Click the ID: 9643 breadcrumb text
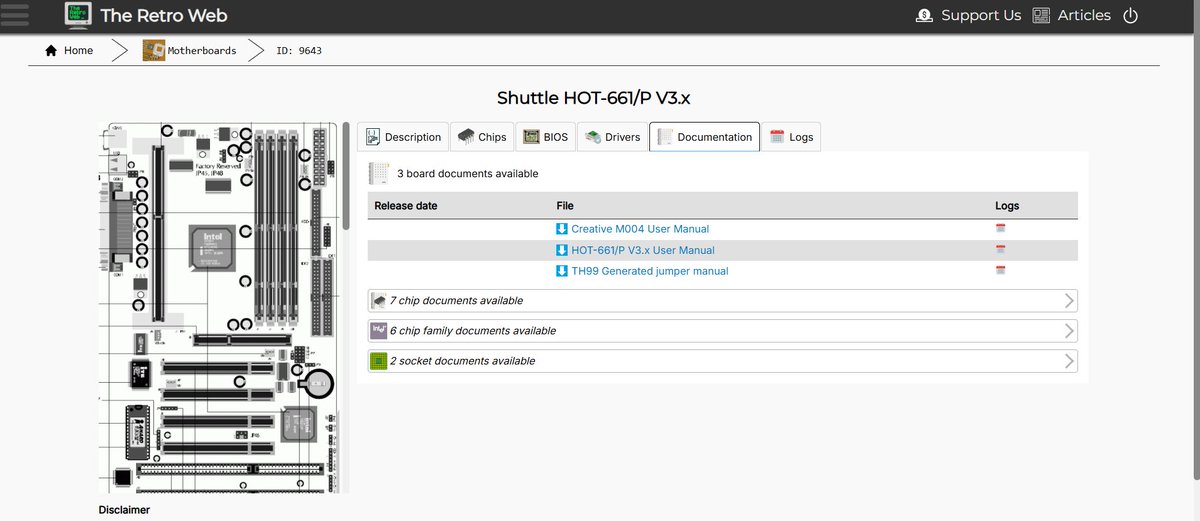The height and width of the screenshot is (521, 1200). coord(299,50)
